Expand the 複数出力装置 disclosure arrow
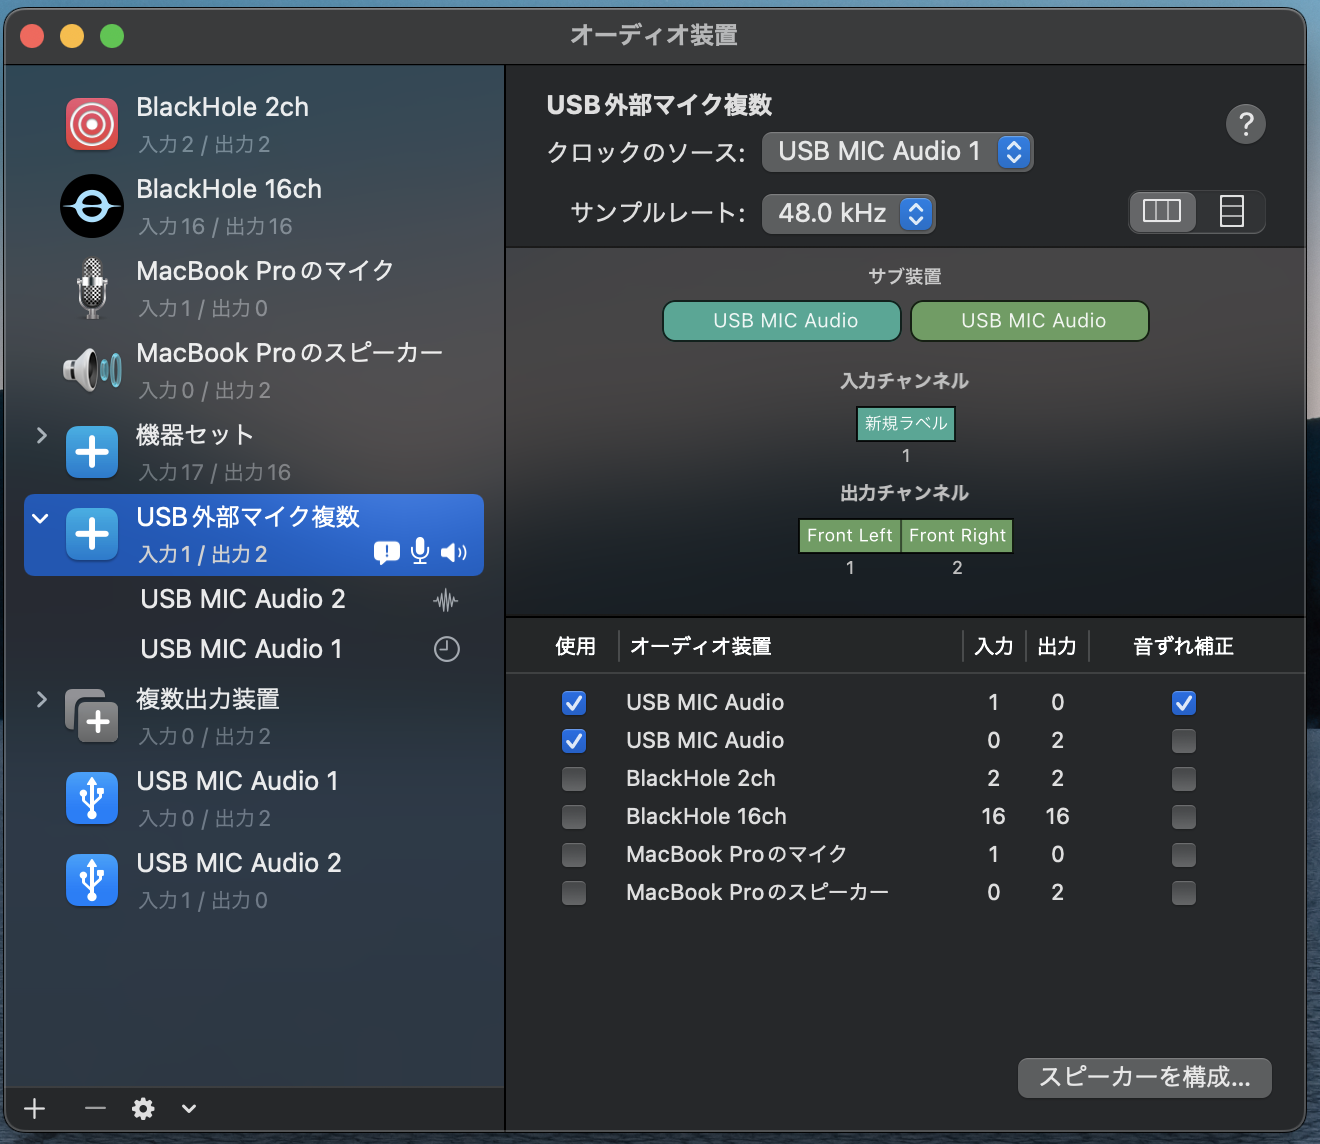The image size is (1320, 1144). pos(41,699)
